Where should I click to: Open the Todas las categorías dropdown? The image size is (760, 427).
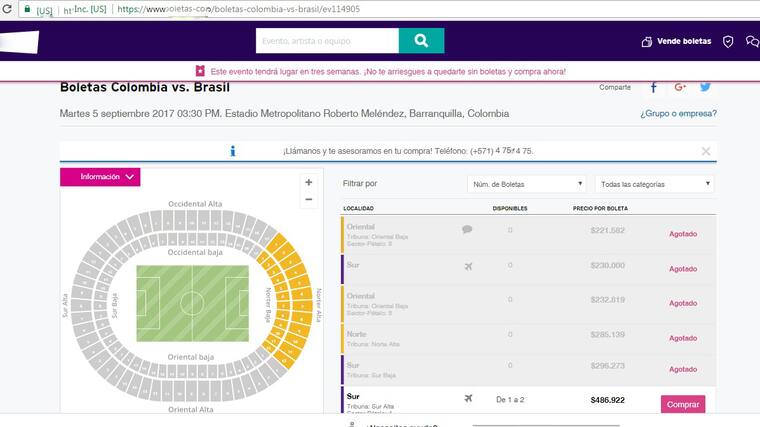pyautogui.click(x=654, y=184)
